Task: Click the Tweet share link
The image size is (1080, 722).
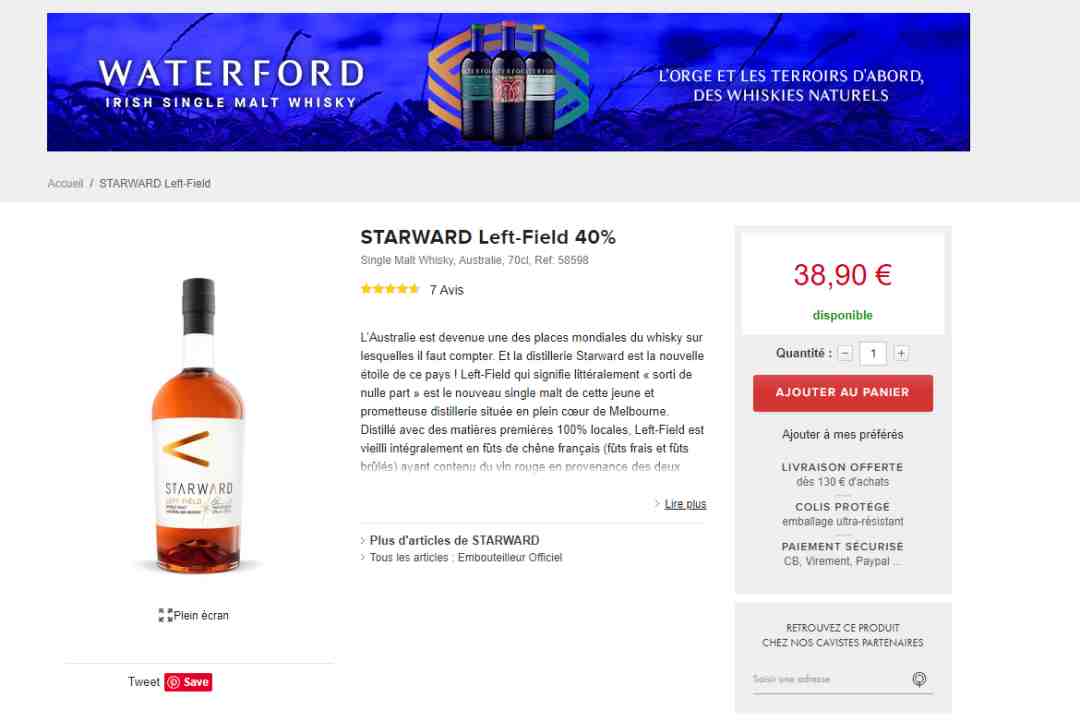Action: [143, 682]
